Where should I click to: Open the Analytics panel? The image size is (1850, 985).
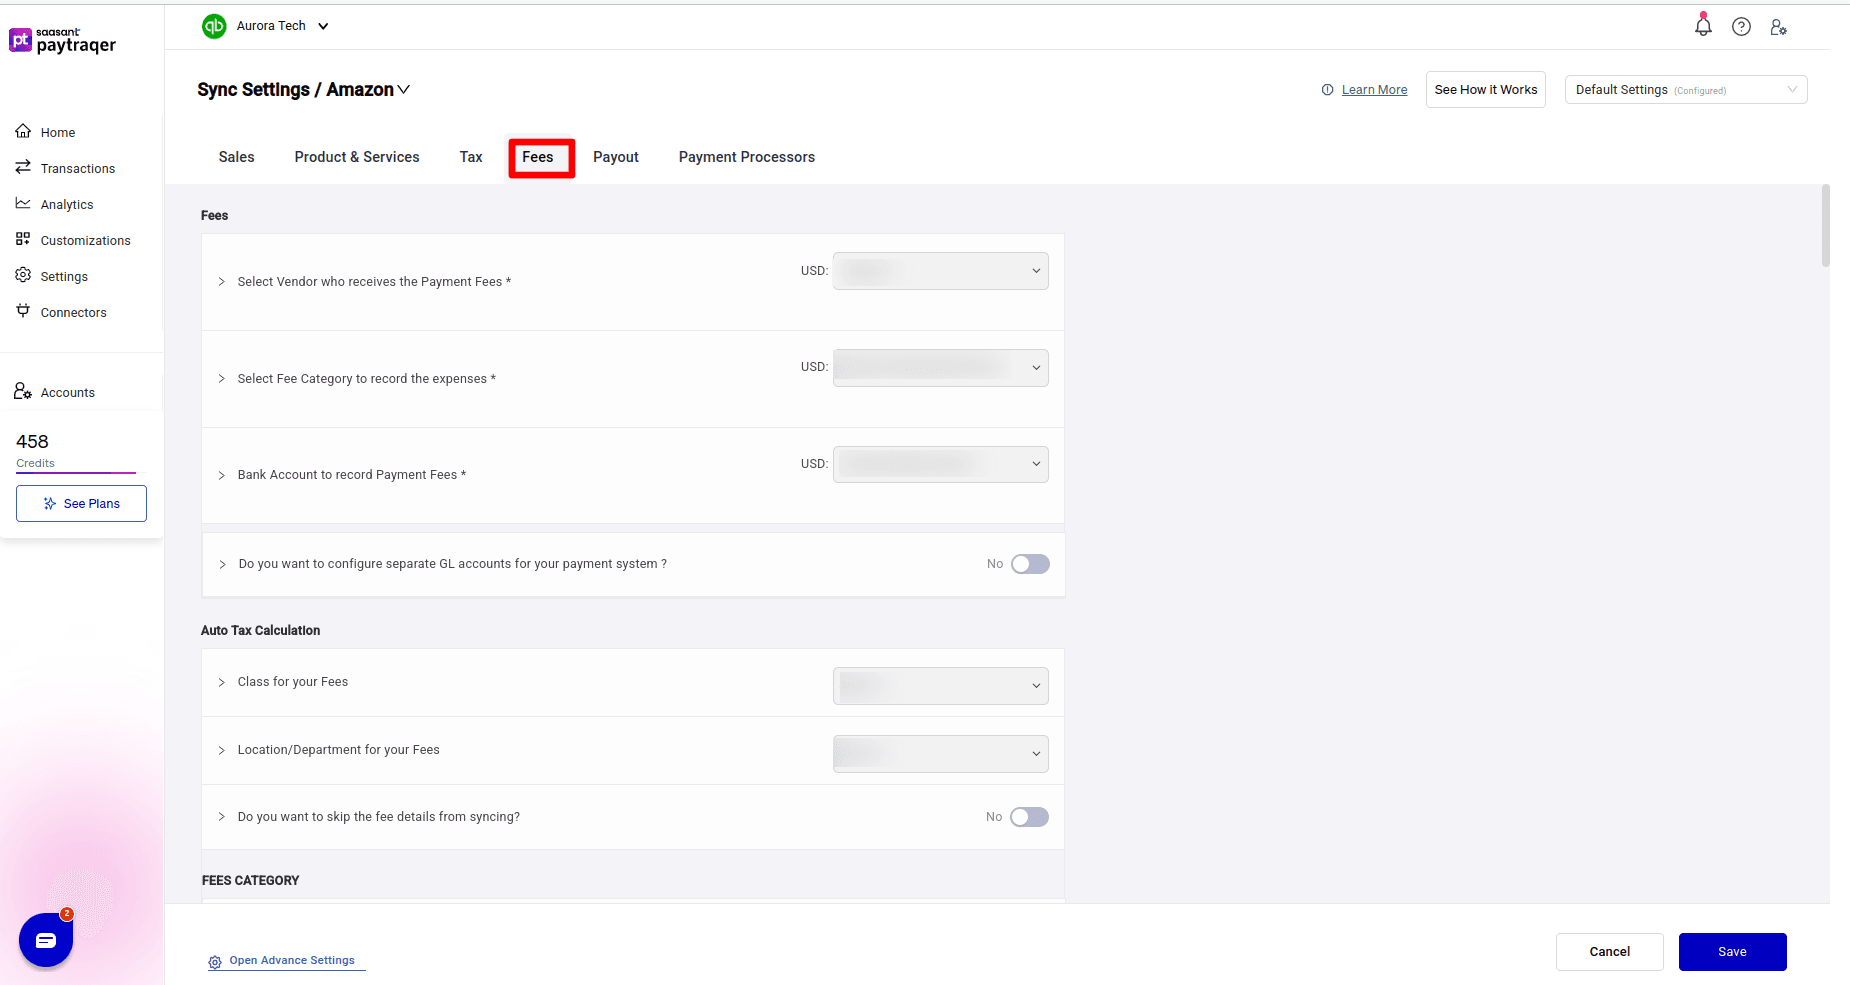pos(24,203)
